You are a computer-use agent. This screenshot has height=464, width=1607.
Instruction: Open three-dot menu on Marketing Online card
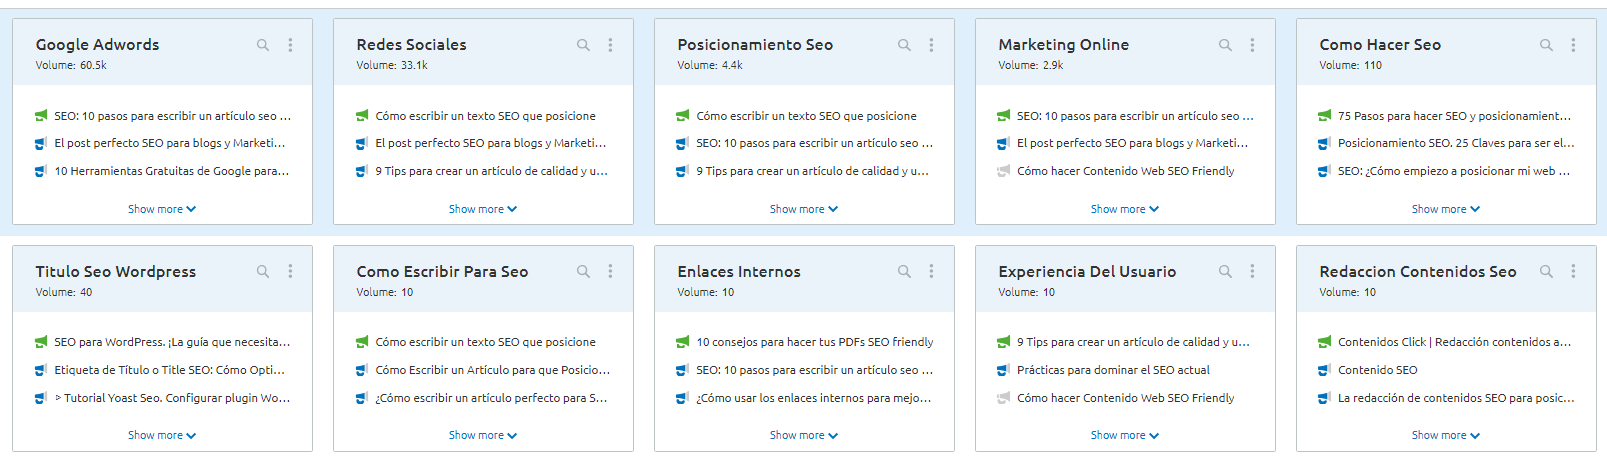[x=1253, y=45]
